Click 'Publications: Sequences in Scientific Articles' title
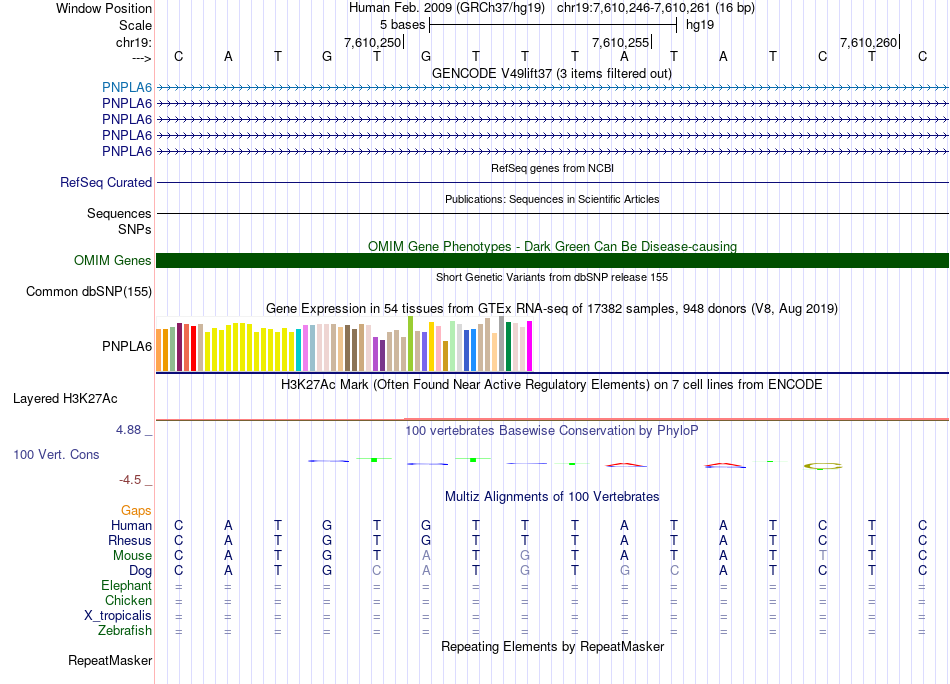The width and height of the screenshot is (950, 684). point(552,199)
